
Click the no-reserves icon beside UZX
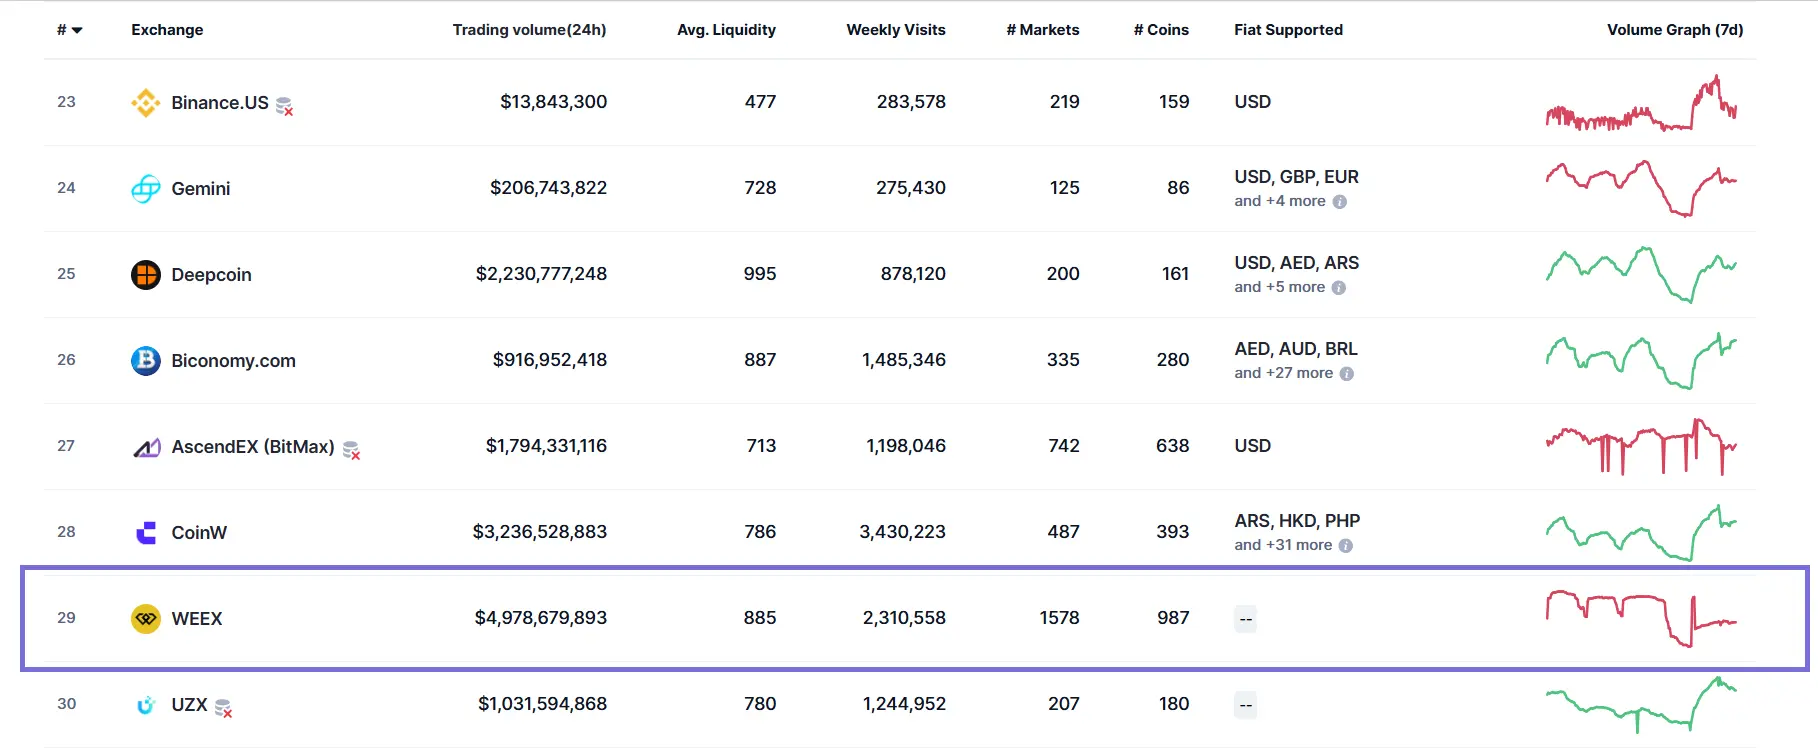pos(224,708)
